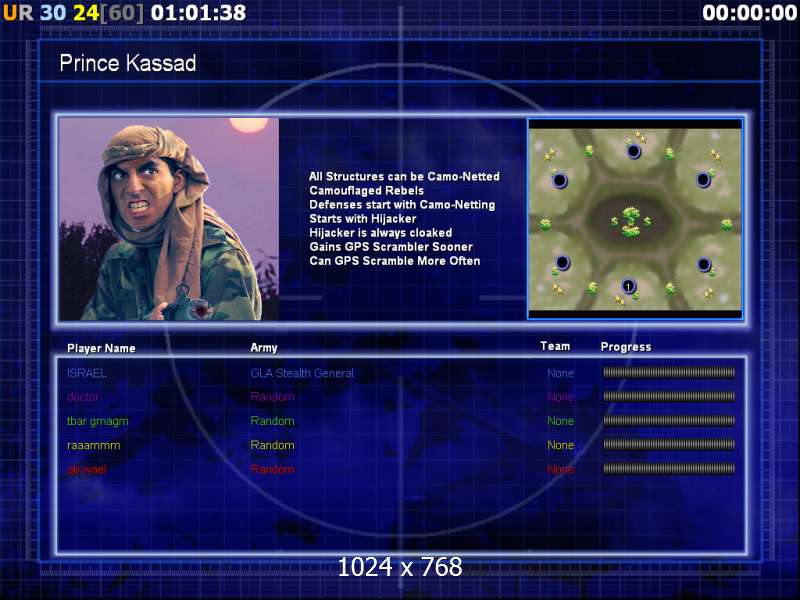This screenshot has height=600, width=800.
Task: Click the 00:00:00 timer
Action: tap(749, 13)
